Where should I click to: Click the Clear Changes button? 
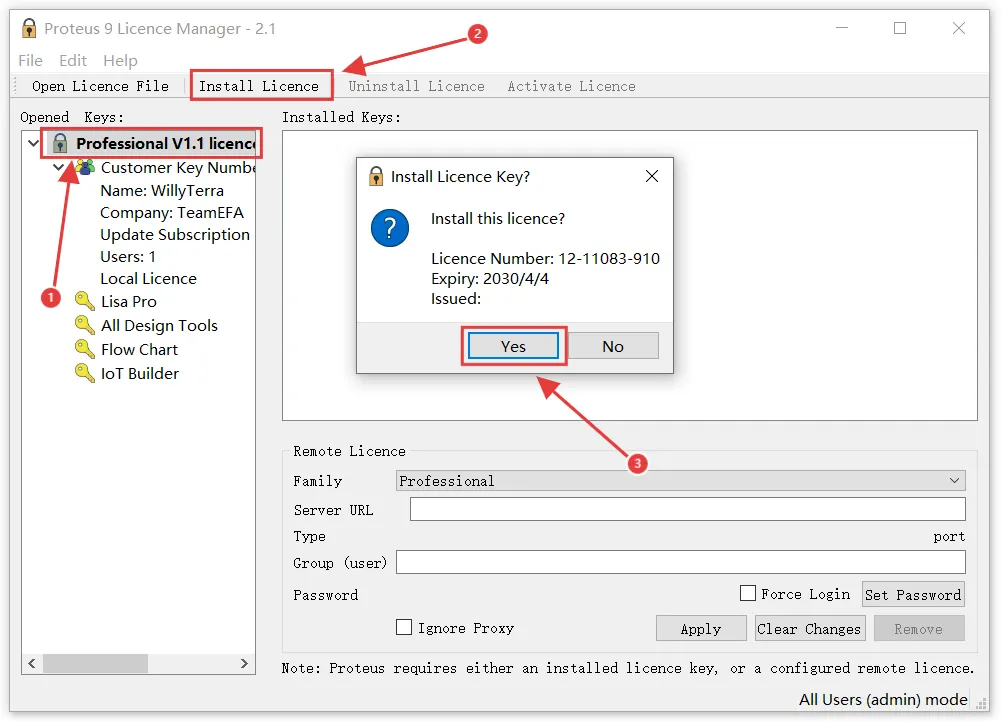pyautogui.click(x=810, y=629)
